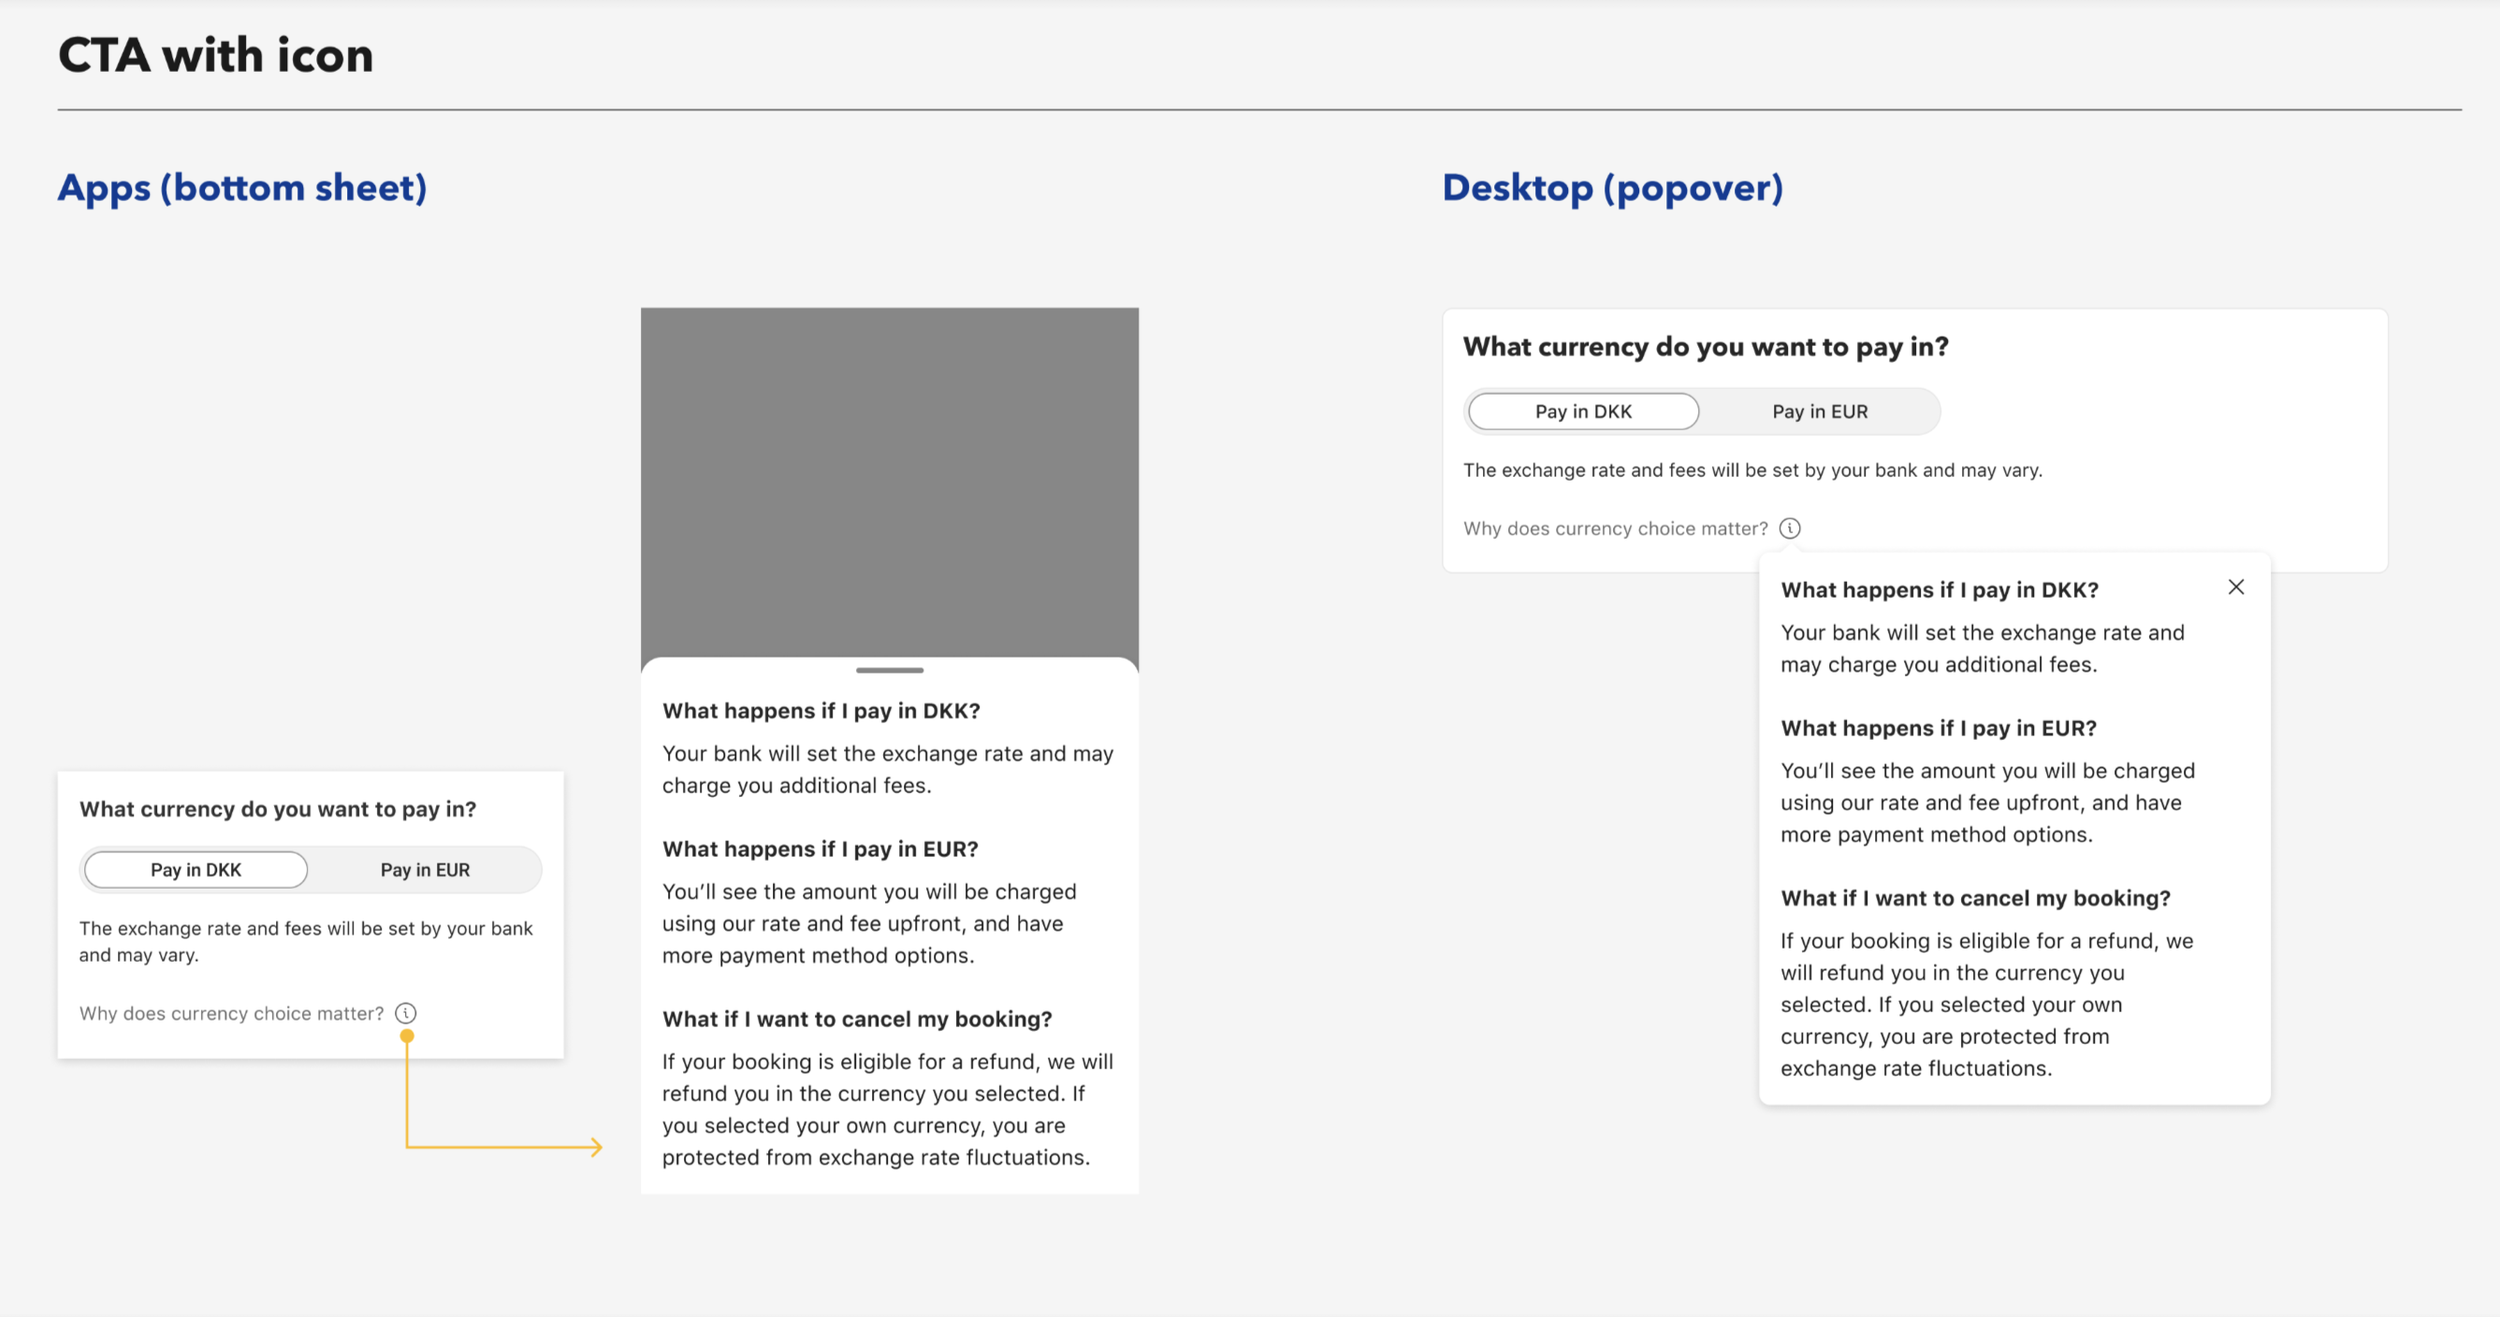Click the yellow connector dot under info icon

pyautogui.click(x=407, y=1036)
